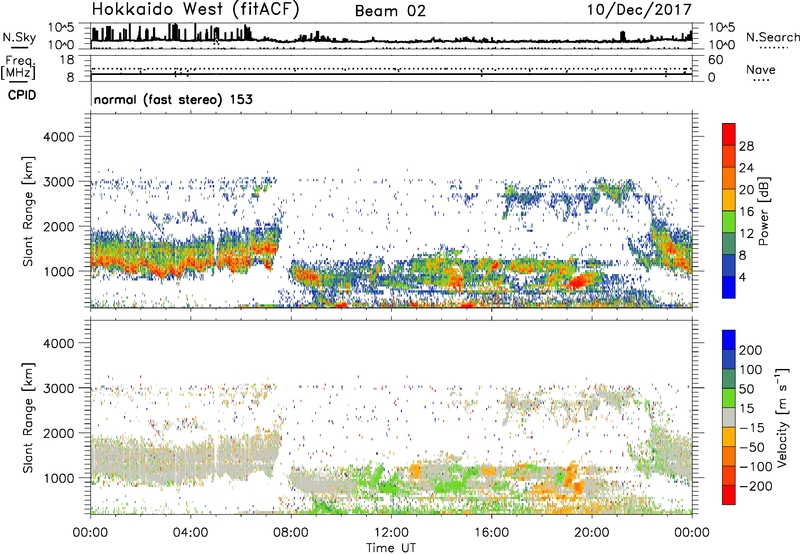Click the '4000' range tick in the power panel
This screenshot has height=554, width=800.
tap(59, 137)
